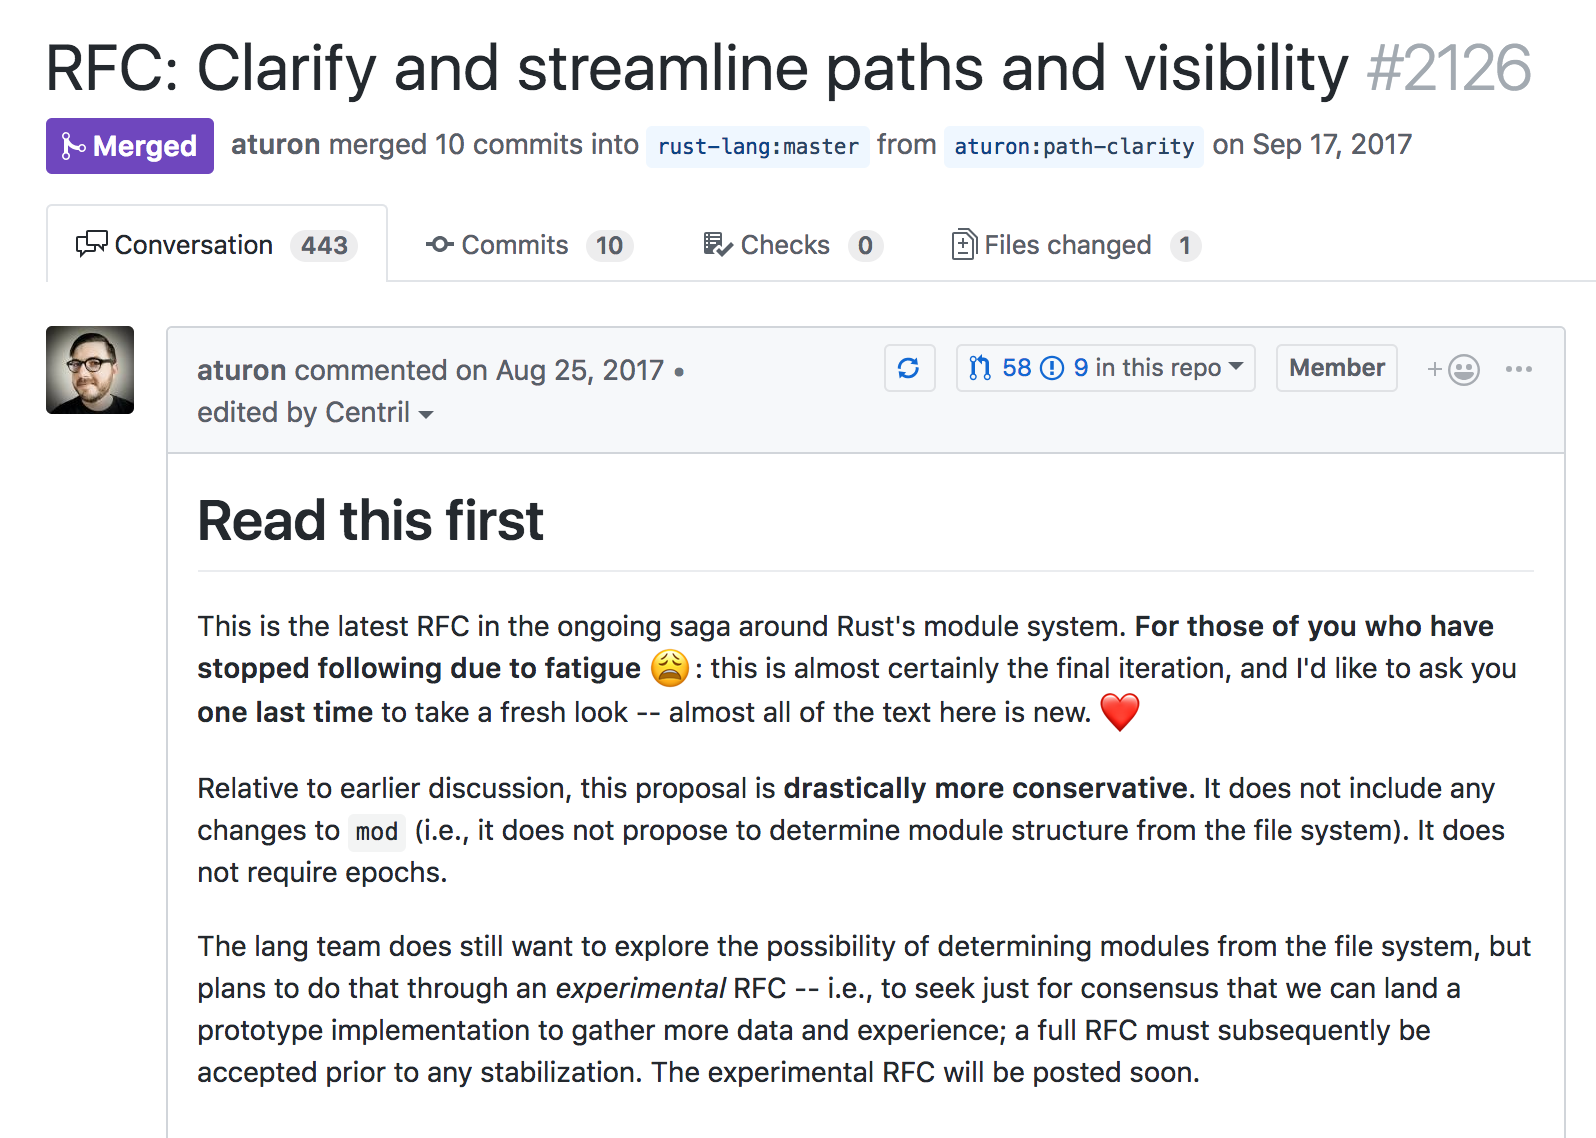Open the three-dots comment options menu
The width and height of the screenshot is (1596, 1138).
(1518, 369)
